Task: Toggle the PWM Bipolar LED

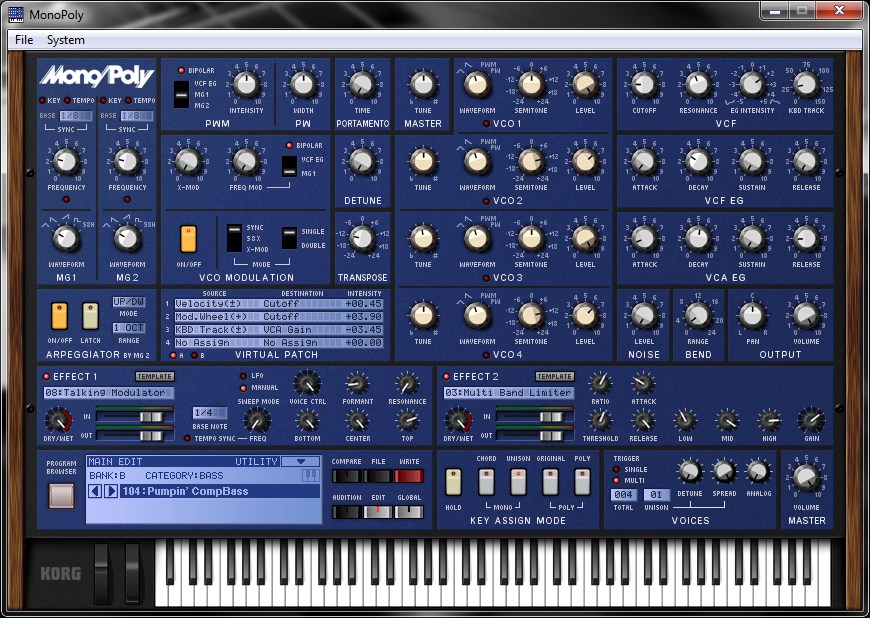Action: (x=181, y=70)
